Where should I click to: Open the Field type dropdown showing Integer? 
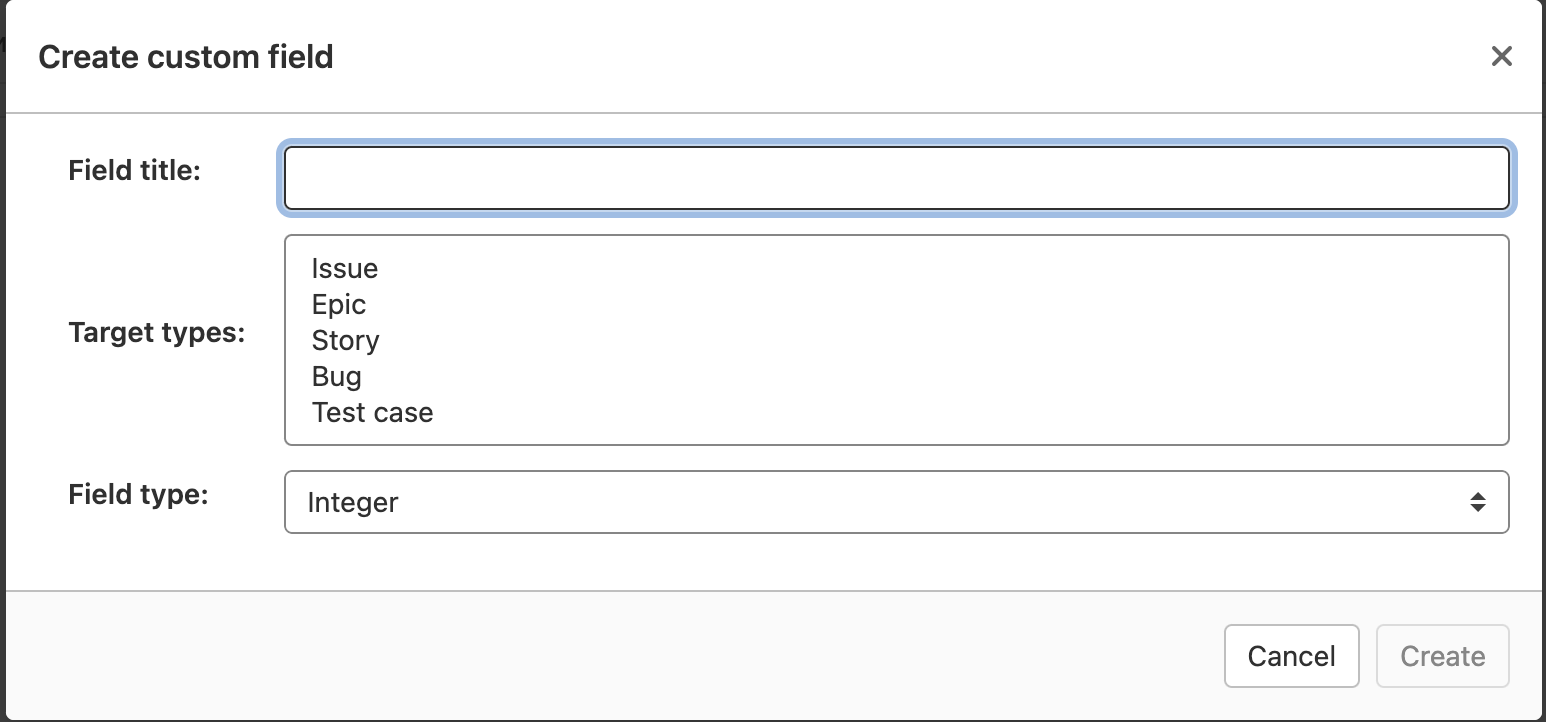tap(880, 502)
